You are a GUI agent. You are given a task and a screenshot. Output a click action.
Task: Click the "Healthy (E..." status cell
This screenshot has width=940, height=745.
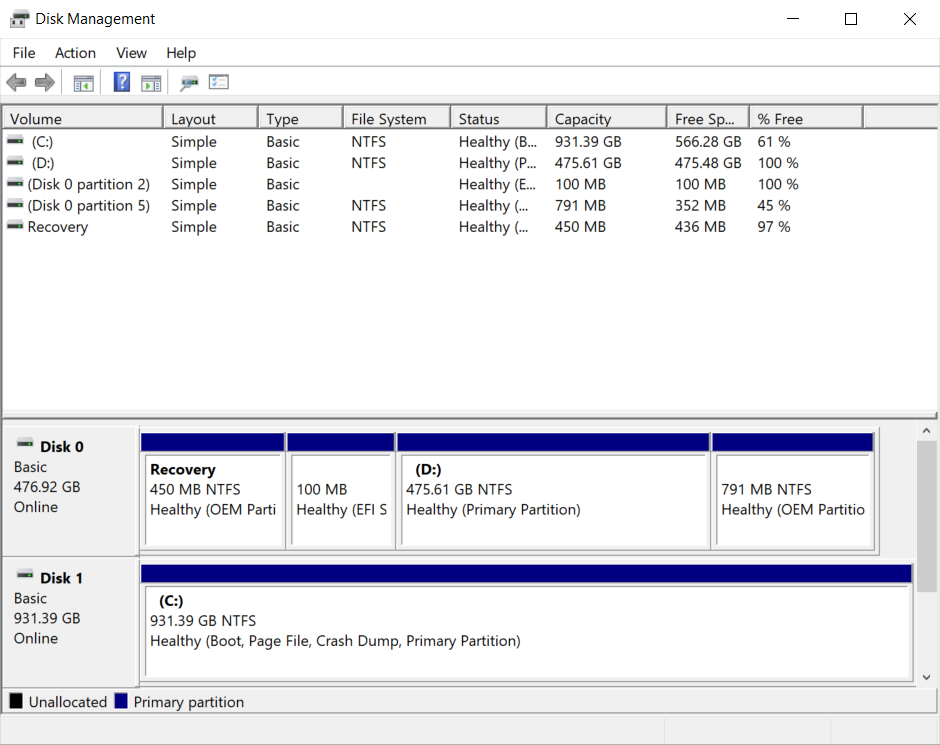497,184
